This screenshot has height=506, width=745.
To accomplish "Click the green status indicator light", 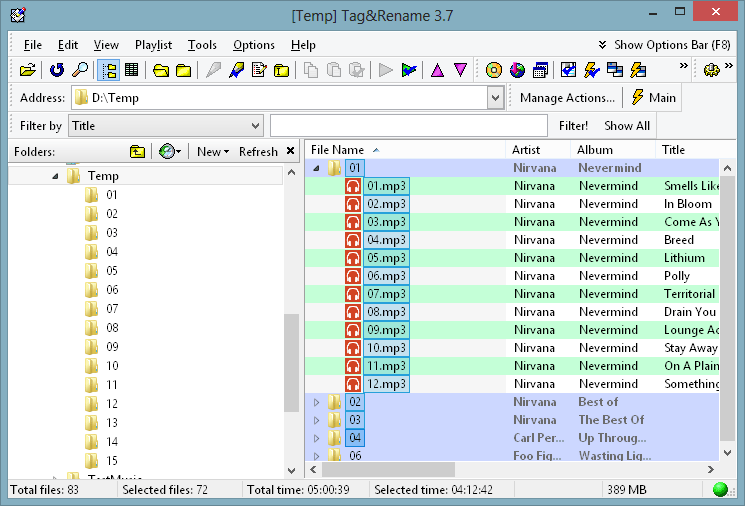I will 720,489.
